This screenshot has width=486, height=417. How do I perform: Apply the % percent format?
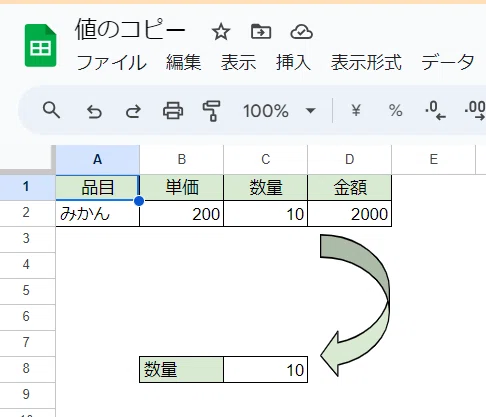click(395, 110)
